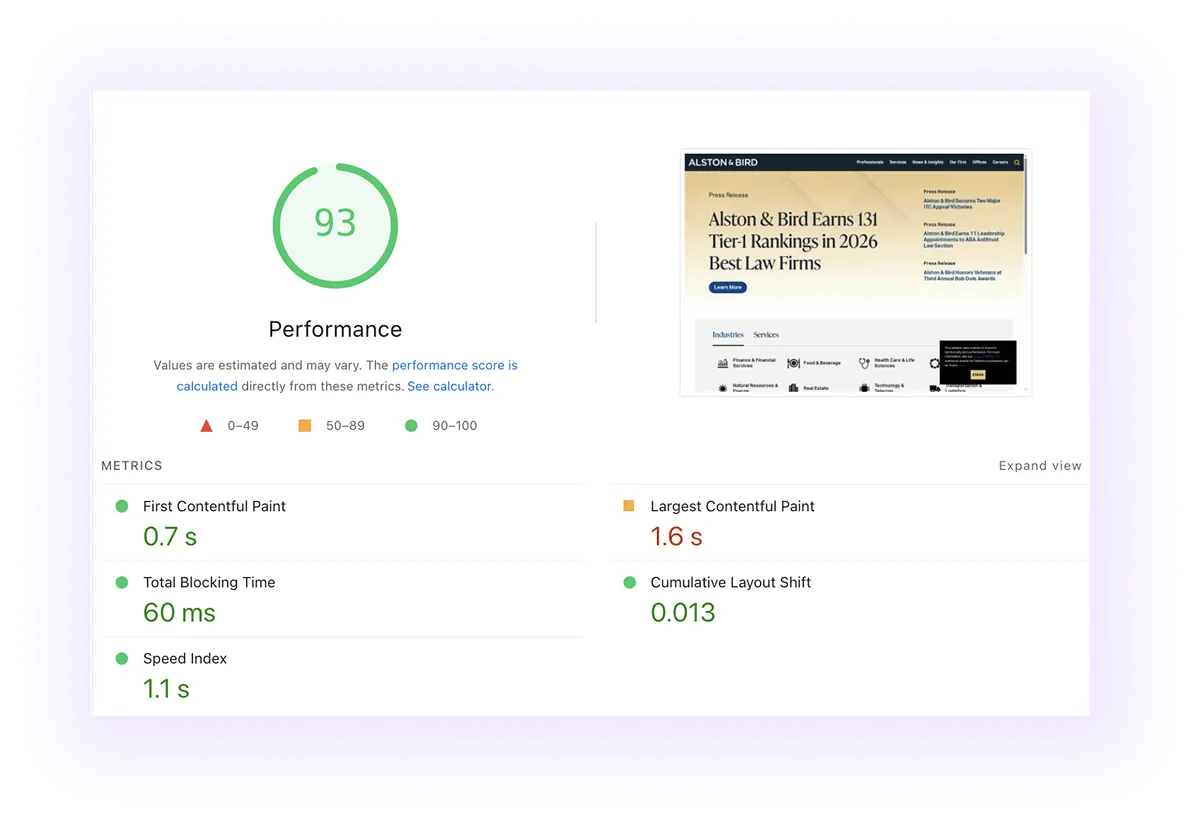This screenshot has width=1200, height=826.
Task: Open site search via the magnifier icon
Action: pyautogui.click(x=1016, y=162)
